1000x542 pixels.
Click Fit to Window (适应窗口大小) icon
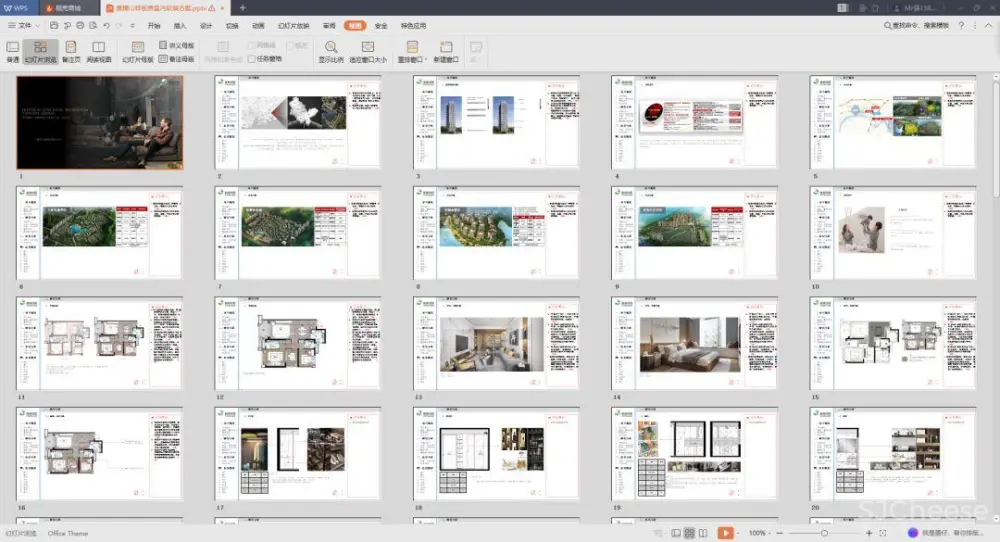tap(367, 51)
